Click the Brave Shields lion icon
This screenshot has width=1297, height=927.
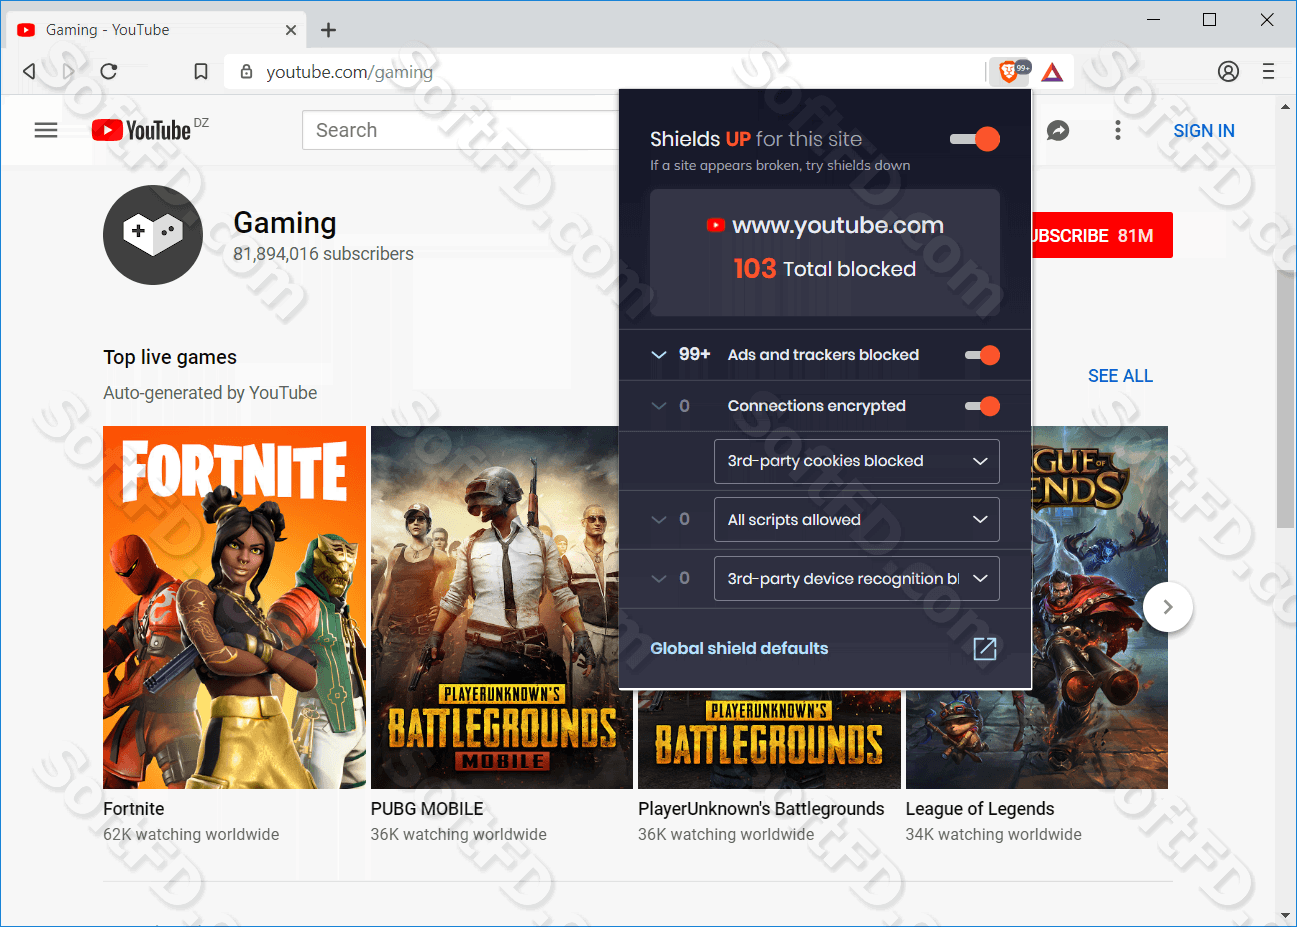[1008, 71]
